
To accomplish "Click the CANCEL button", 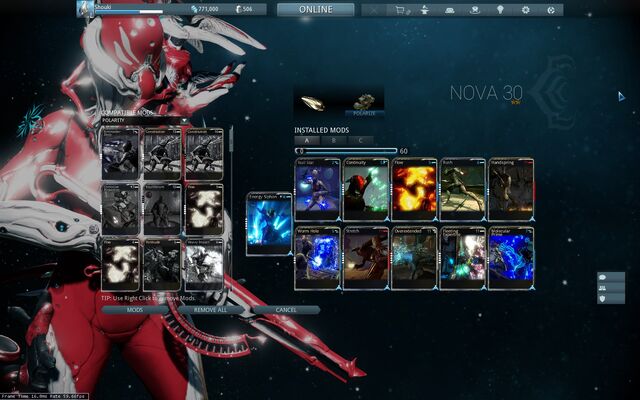I will click(x=286, y=310).
